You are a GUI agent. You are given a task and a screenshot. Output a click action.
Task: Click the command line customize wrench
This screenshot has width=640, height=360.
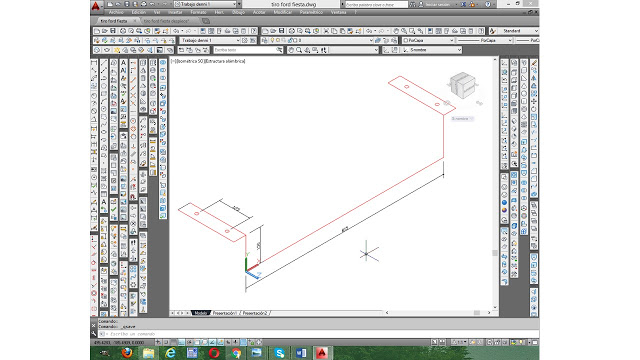93,333
